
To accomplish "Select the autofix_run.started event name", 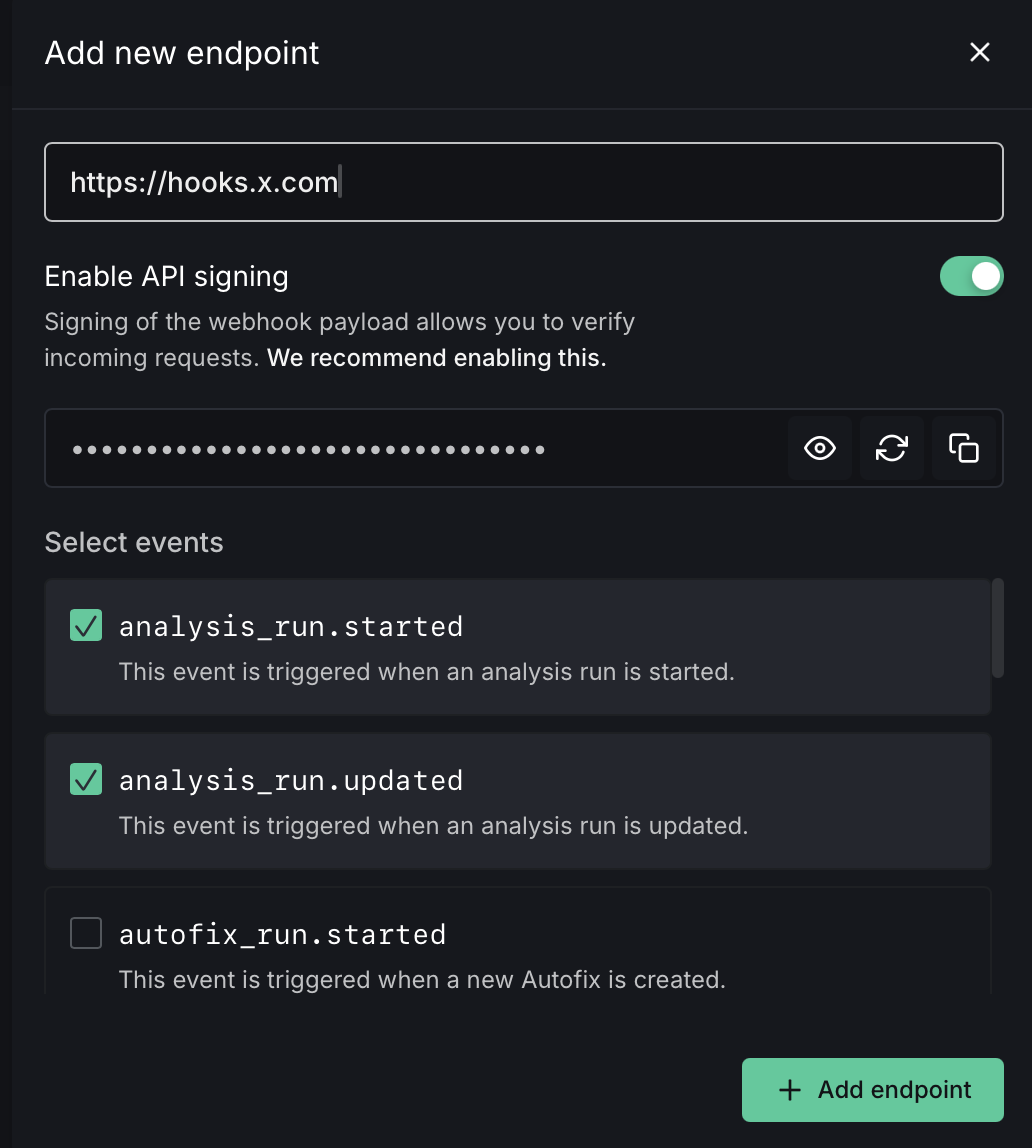I will (282, 935).
